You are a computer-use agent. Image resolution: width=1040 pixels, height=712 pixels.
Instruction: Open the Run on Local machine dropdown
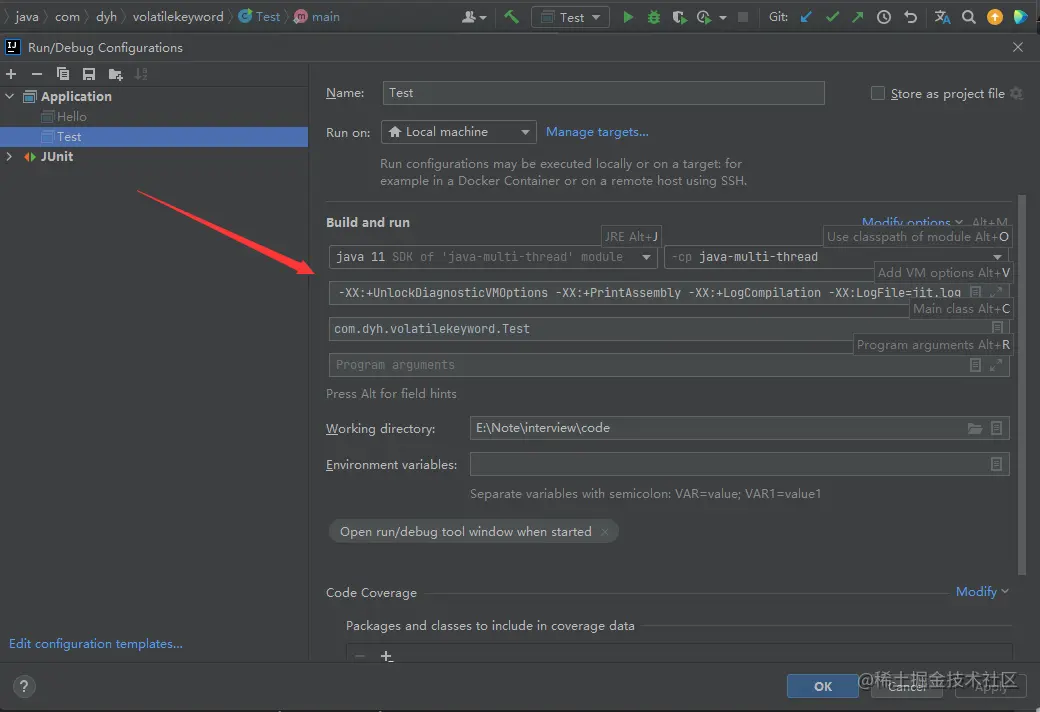(x=458, y=132)
